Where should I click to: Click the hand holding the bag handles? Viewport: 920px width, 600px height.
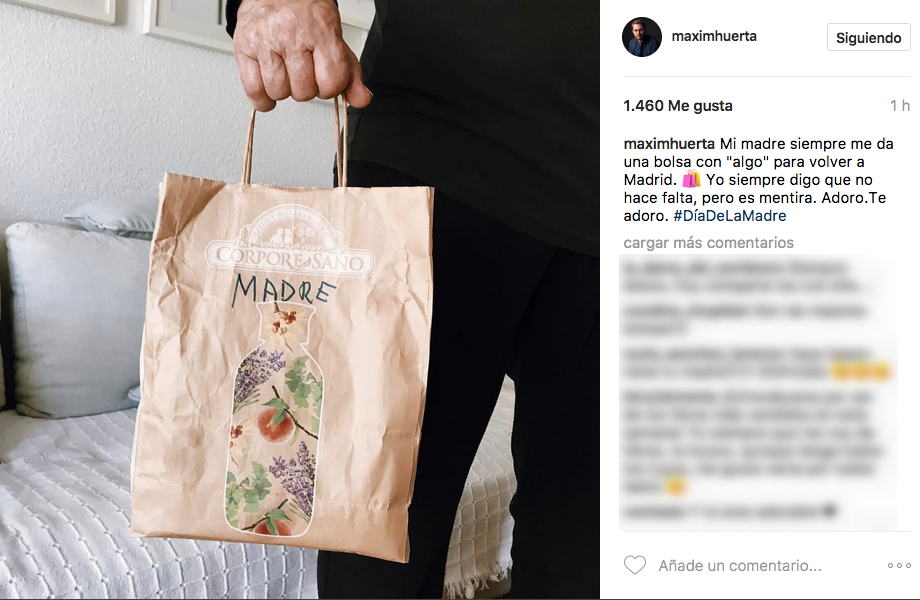[x=297, y=54]
